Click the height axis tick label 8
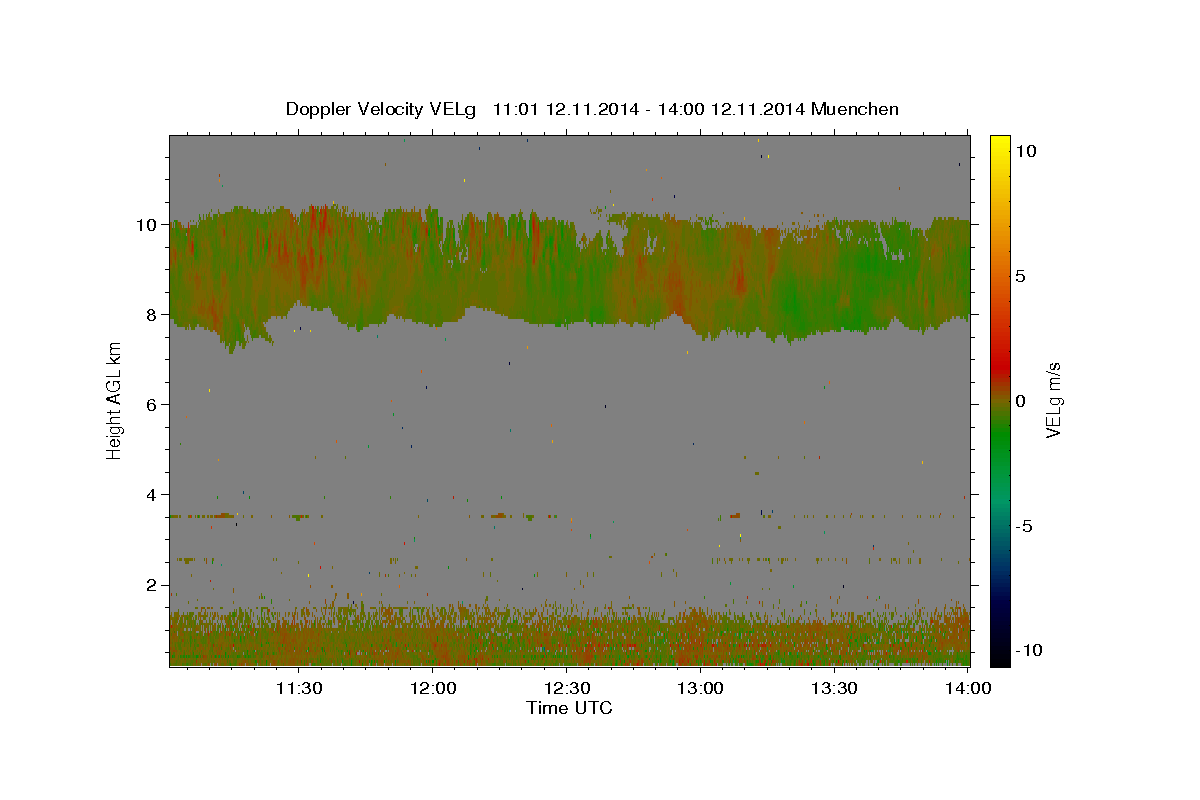The image size is (1200, 800). (x=154, y=315)
